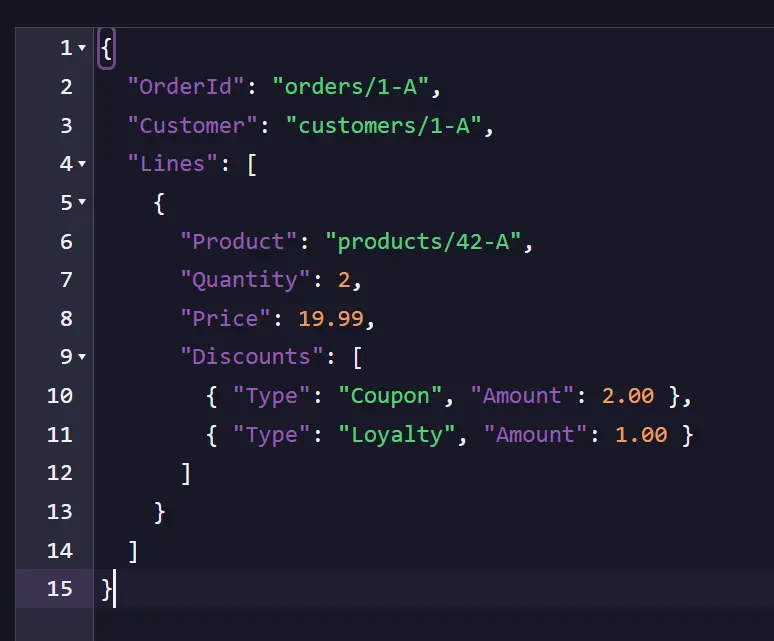Select the "Product" key on line 6
Viewport: 774px width, 641px height.
[238, 242]
